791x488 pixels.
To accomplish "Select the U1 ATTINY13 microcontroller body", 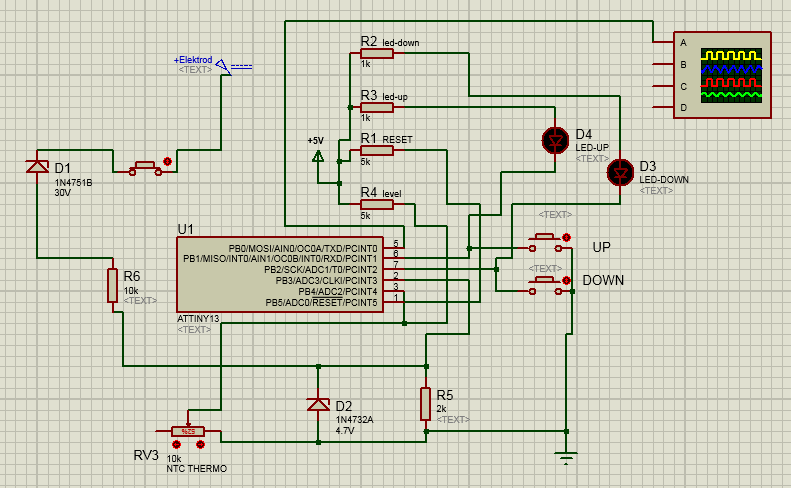I will click(280, 275).
